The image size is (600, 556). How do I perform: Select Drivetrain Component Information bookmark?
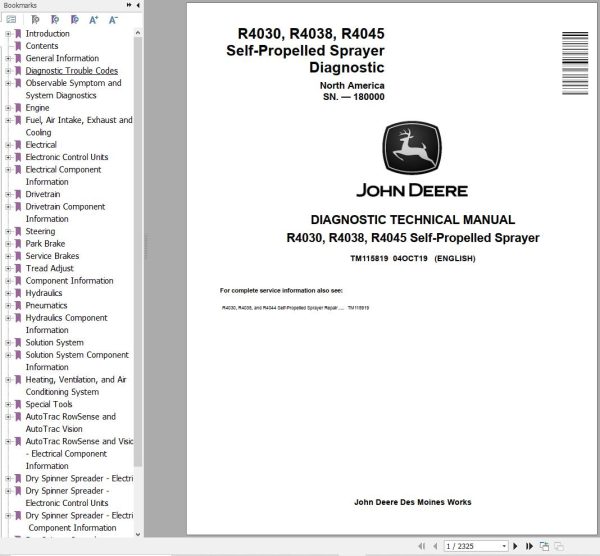65,213
